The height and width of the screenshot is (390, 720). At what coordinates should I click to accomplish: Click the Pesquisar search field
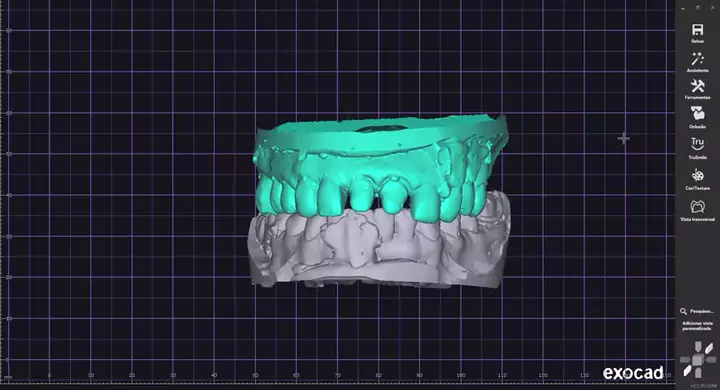(702, 311)
